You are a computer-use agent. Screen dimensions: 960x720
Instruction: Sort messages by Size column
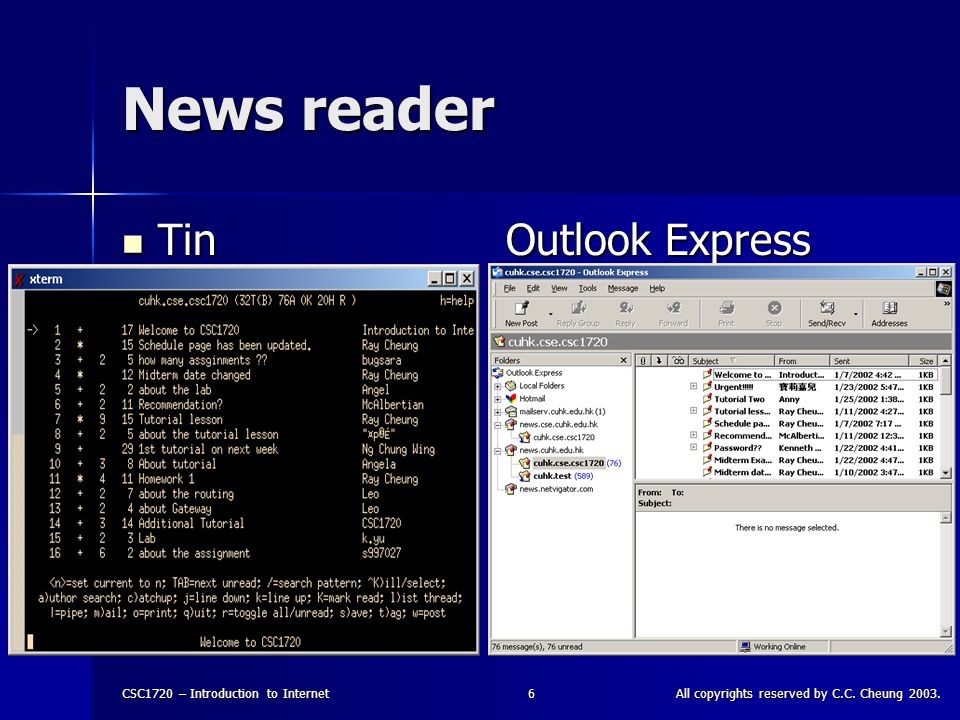(x=924, y=361)
